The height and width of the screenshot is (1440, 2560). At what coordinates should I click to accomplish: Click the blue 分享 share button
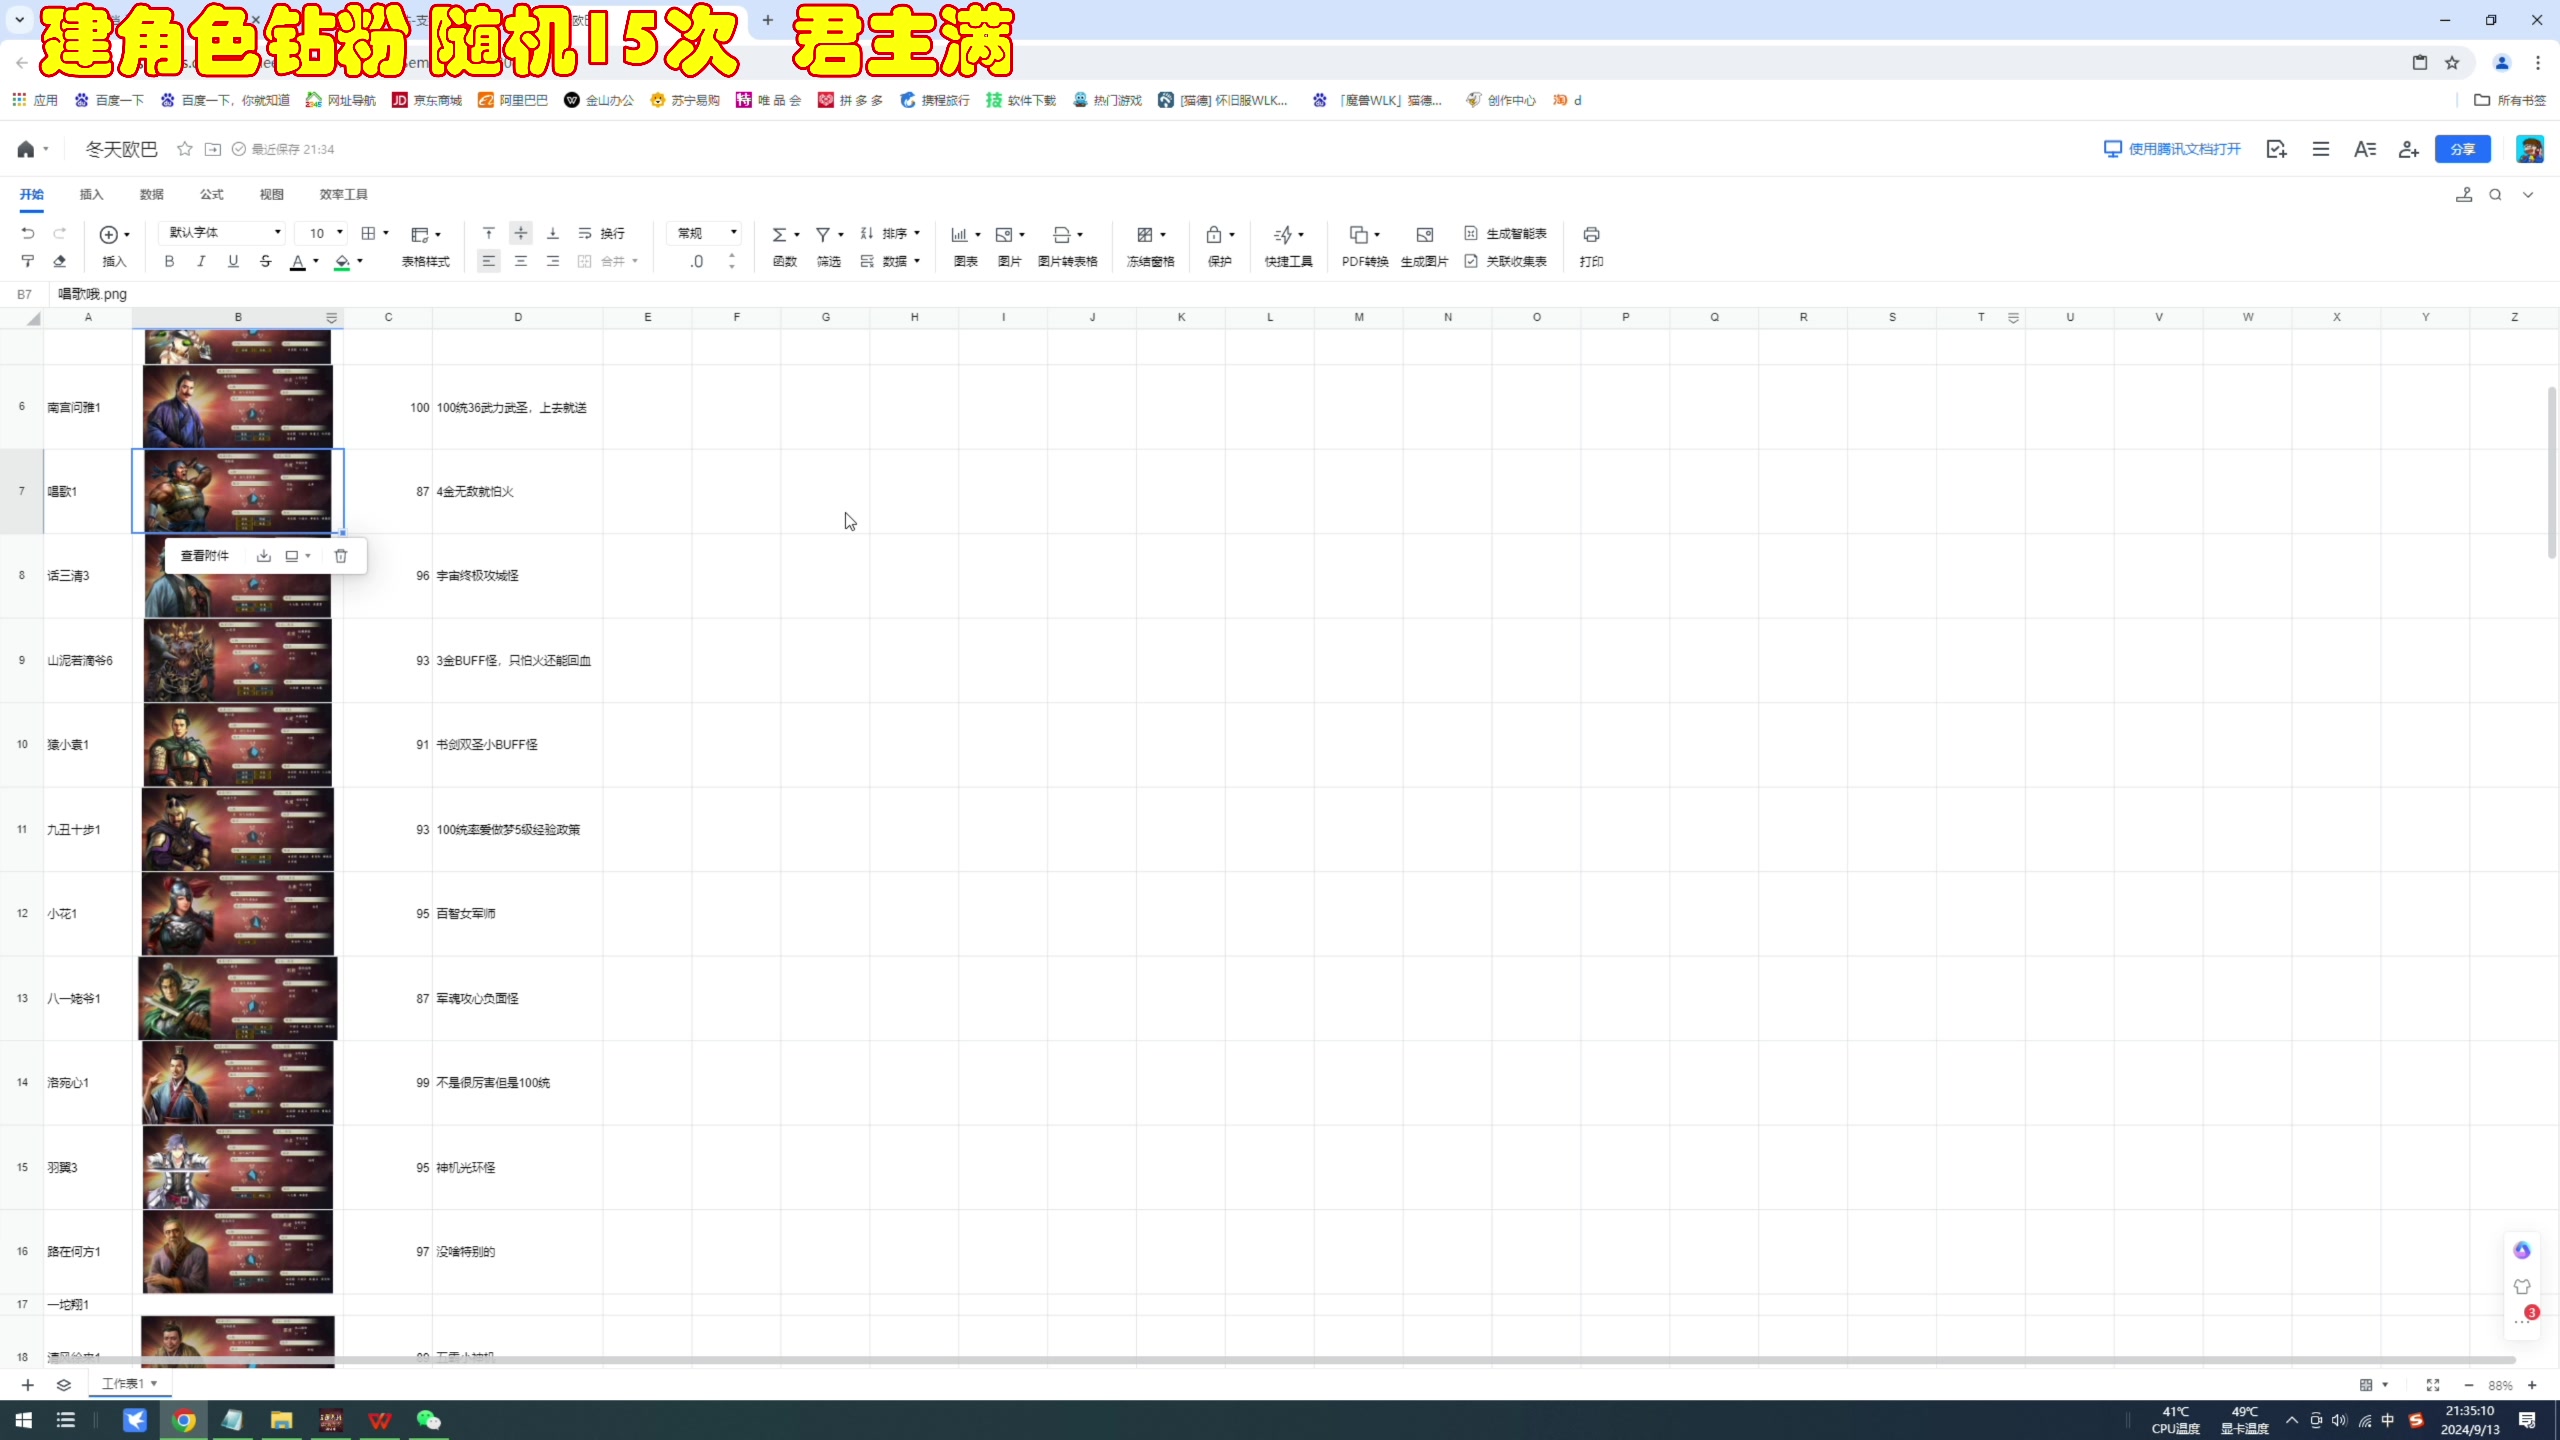pos(2462,149)
